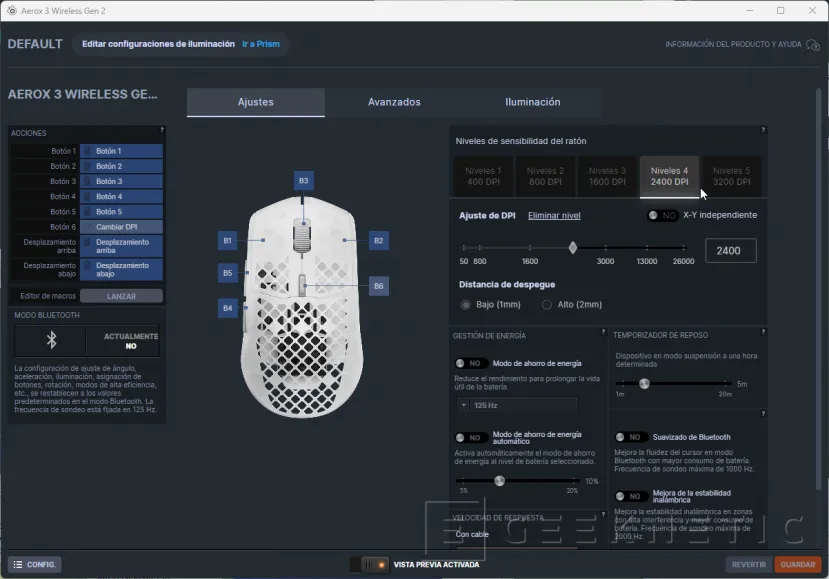This screenshot has height=579, width=829.
Task: Select Bajo (1mm) lift-off distance
Action: coord(465,305)
